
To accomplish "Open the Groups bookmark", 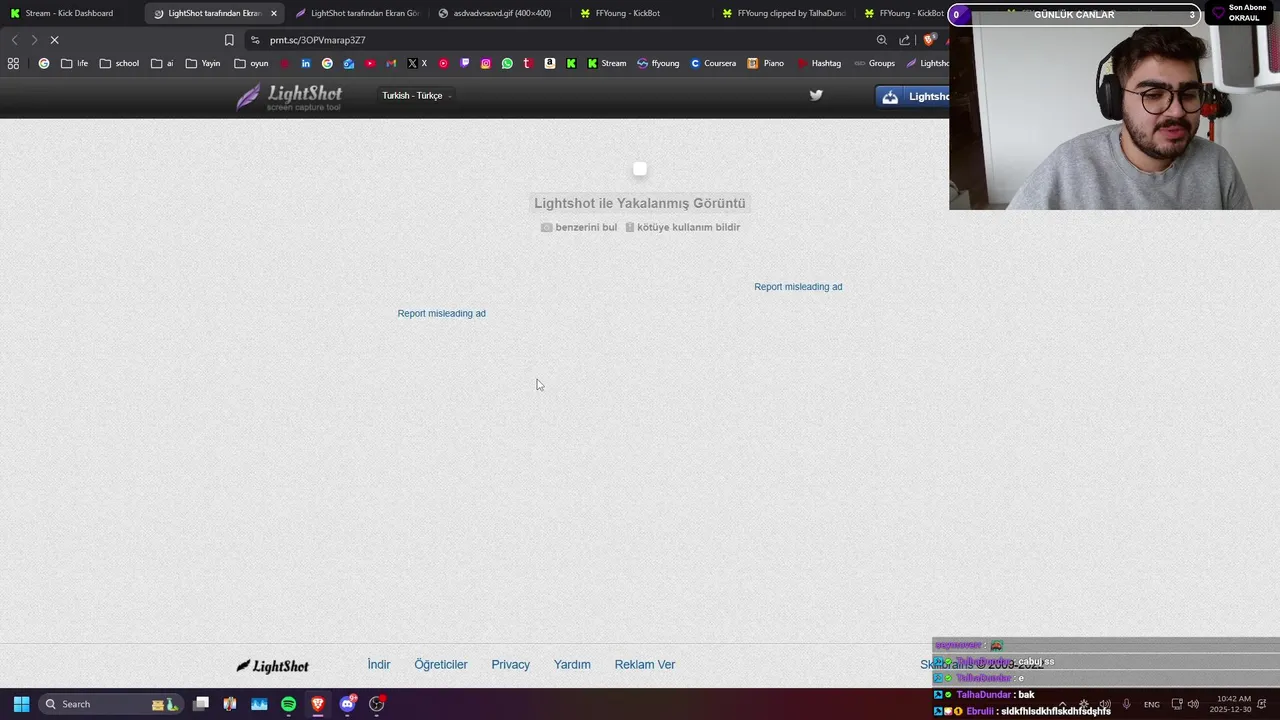I will click(x=874, y=63).
